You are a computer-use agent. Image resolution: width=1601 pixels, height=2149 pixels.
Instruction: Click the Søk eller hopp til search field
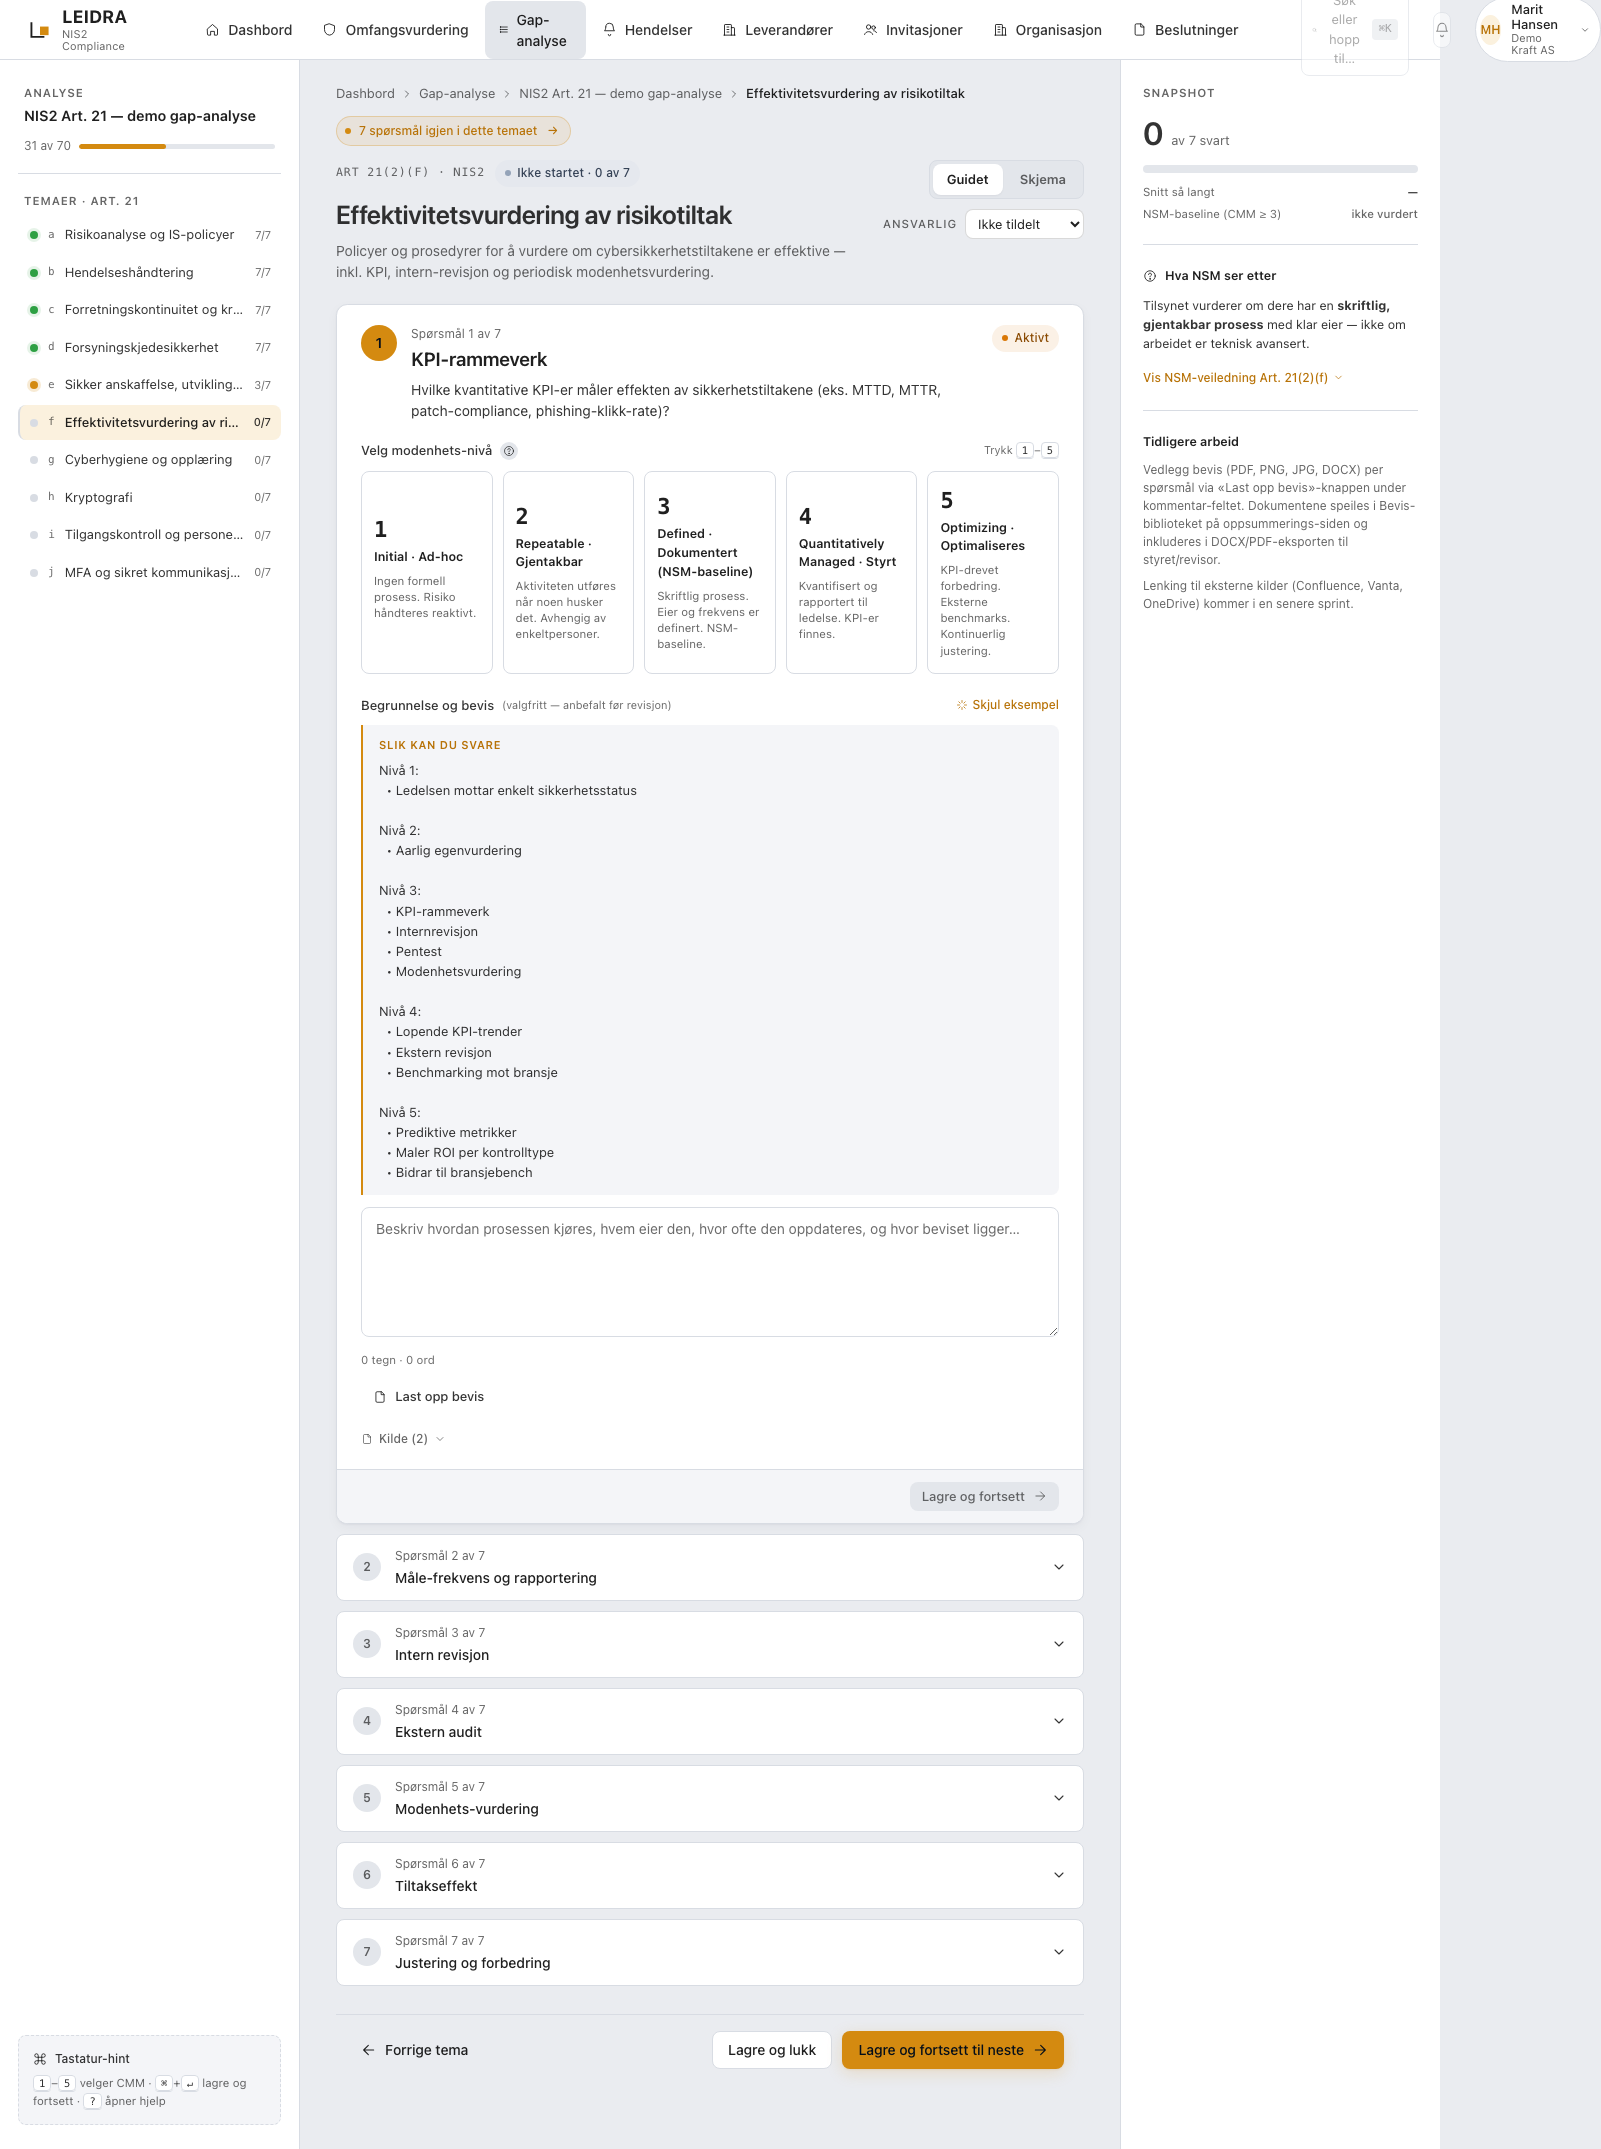click(x=1354, y=30)
